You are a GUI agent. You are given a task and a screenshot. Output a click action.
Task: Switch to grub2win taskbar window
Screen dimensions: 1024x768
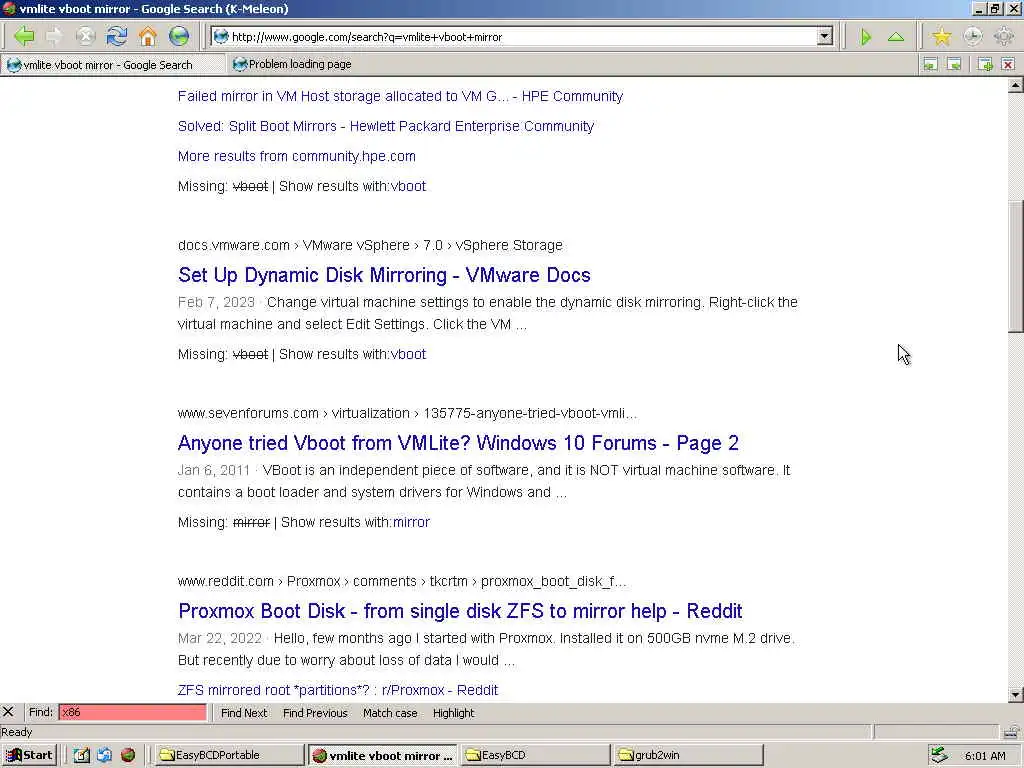point(688,755)
